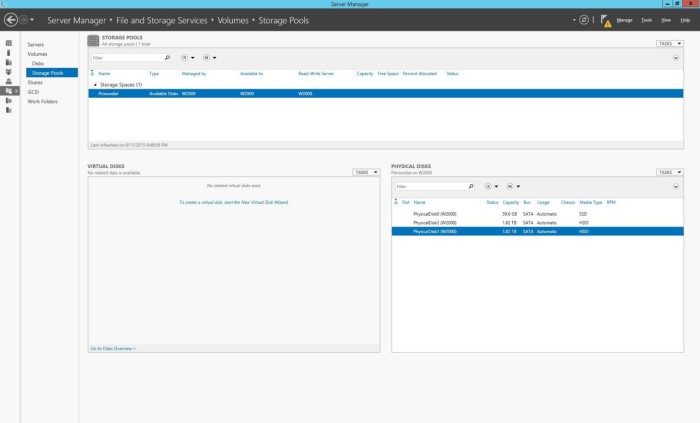Image resolution: width=700 pixels, height=423 pixels.
Task: Start the New Virtual Disk Wizard link
Action: pos(234,203)
